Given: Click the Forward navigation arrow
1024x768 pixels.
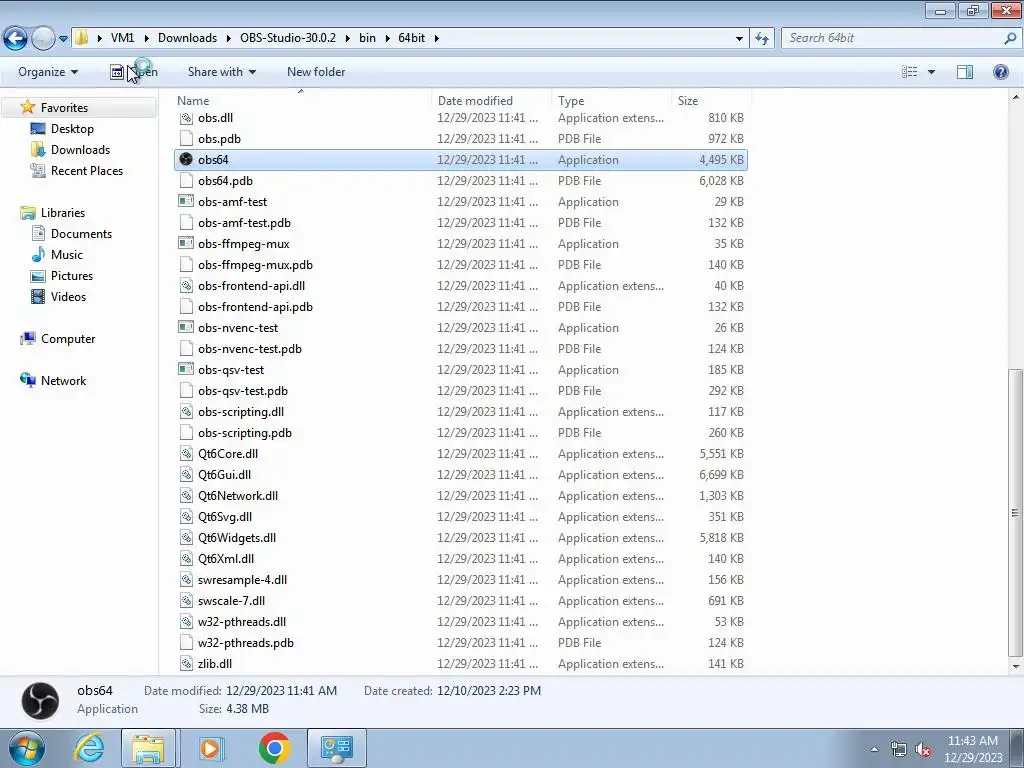Looking at the screenshot, I should point(43,39).
